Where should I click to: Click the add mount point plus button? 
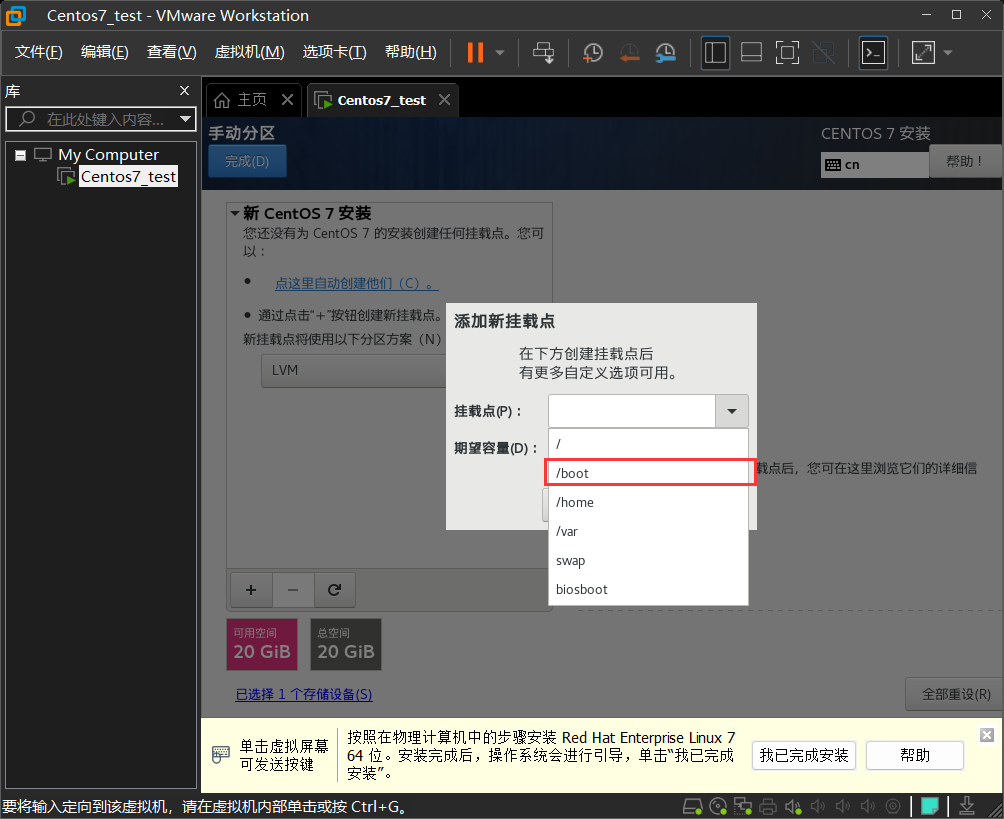pyautogui.click(x=251, y=590)
